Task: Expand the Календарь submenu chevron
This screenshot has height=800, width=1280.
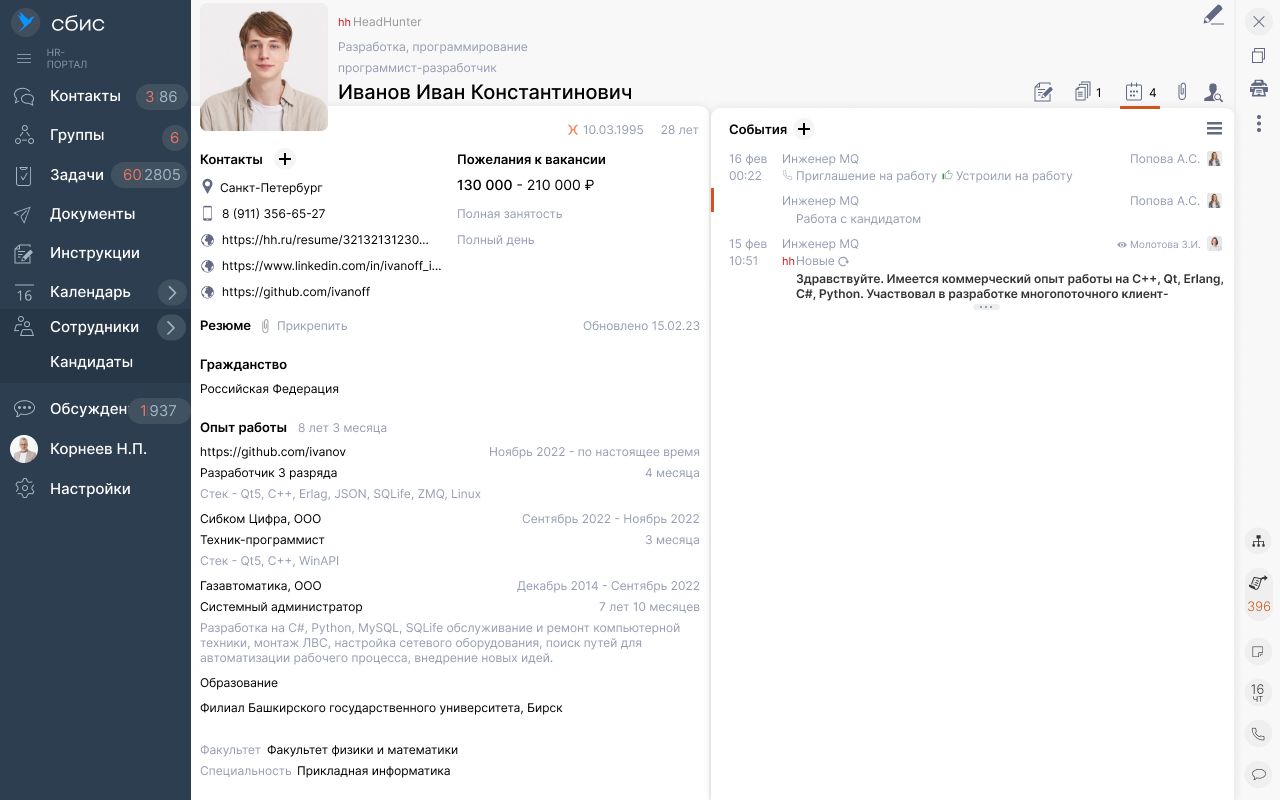Action: [171, 292]
